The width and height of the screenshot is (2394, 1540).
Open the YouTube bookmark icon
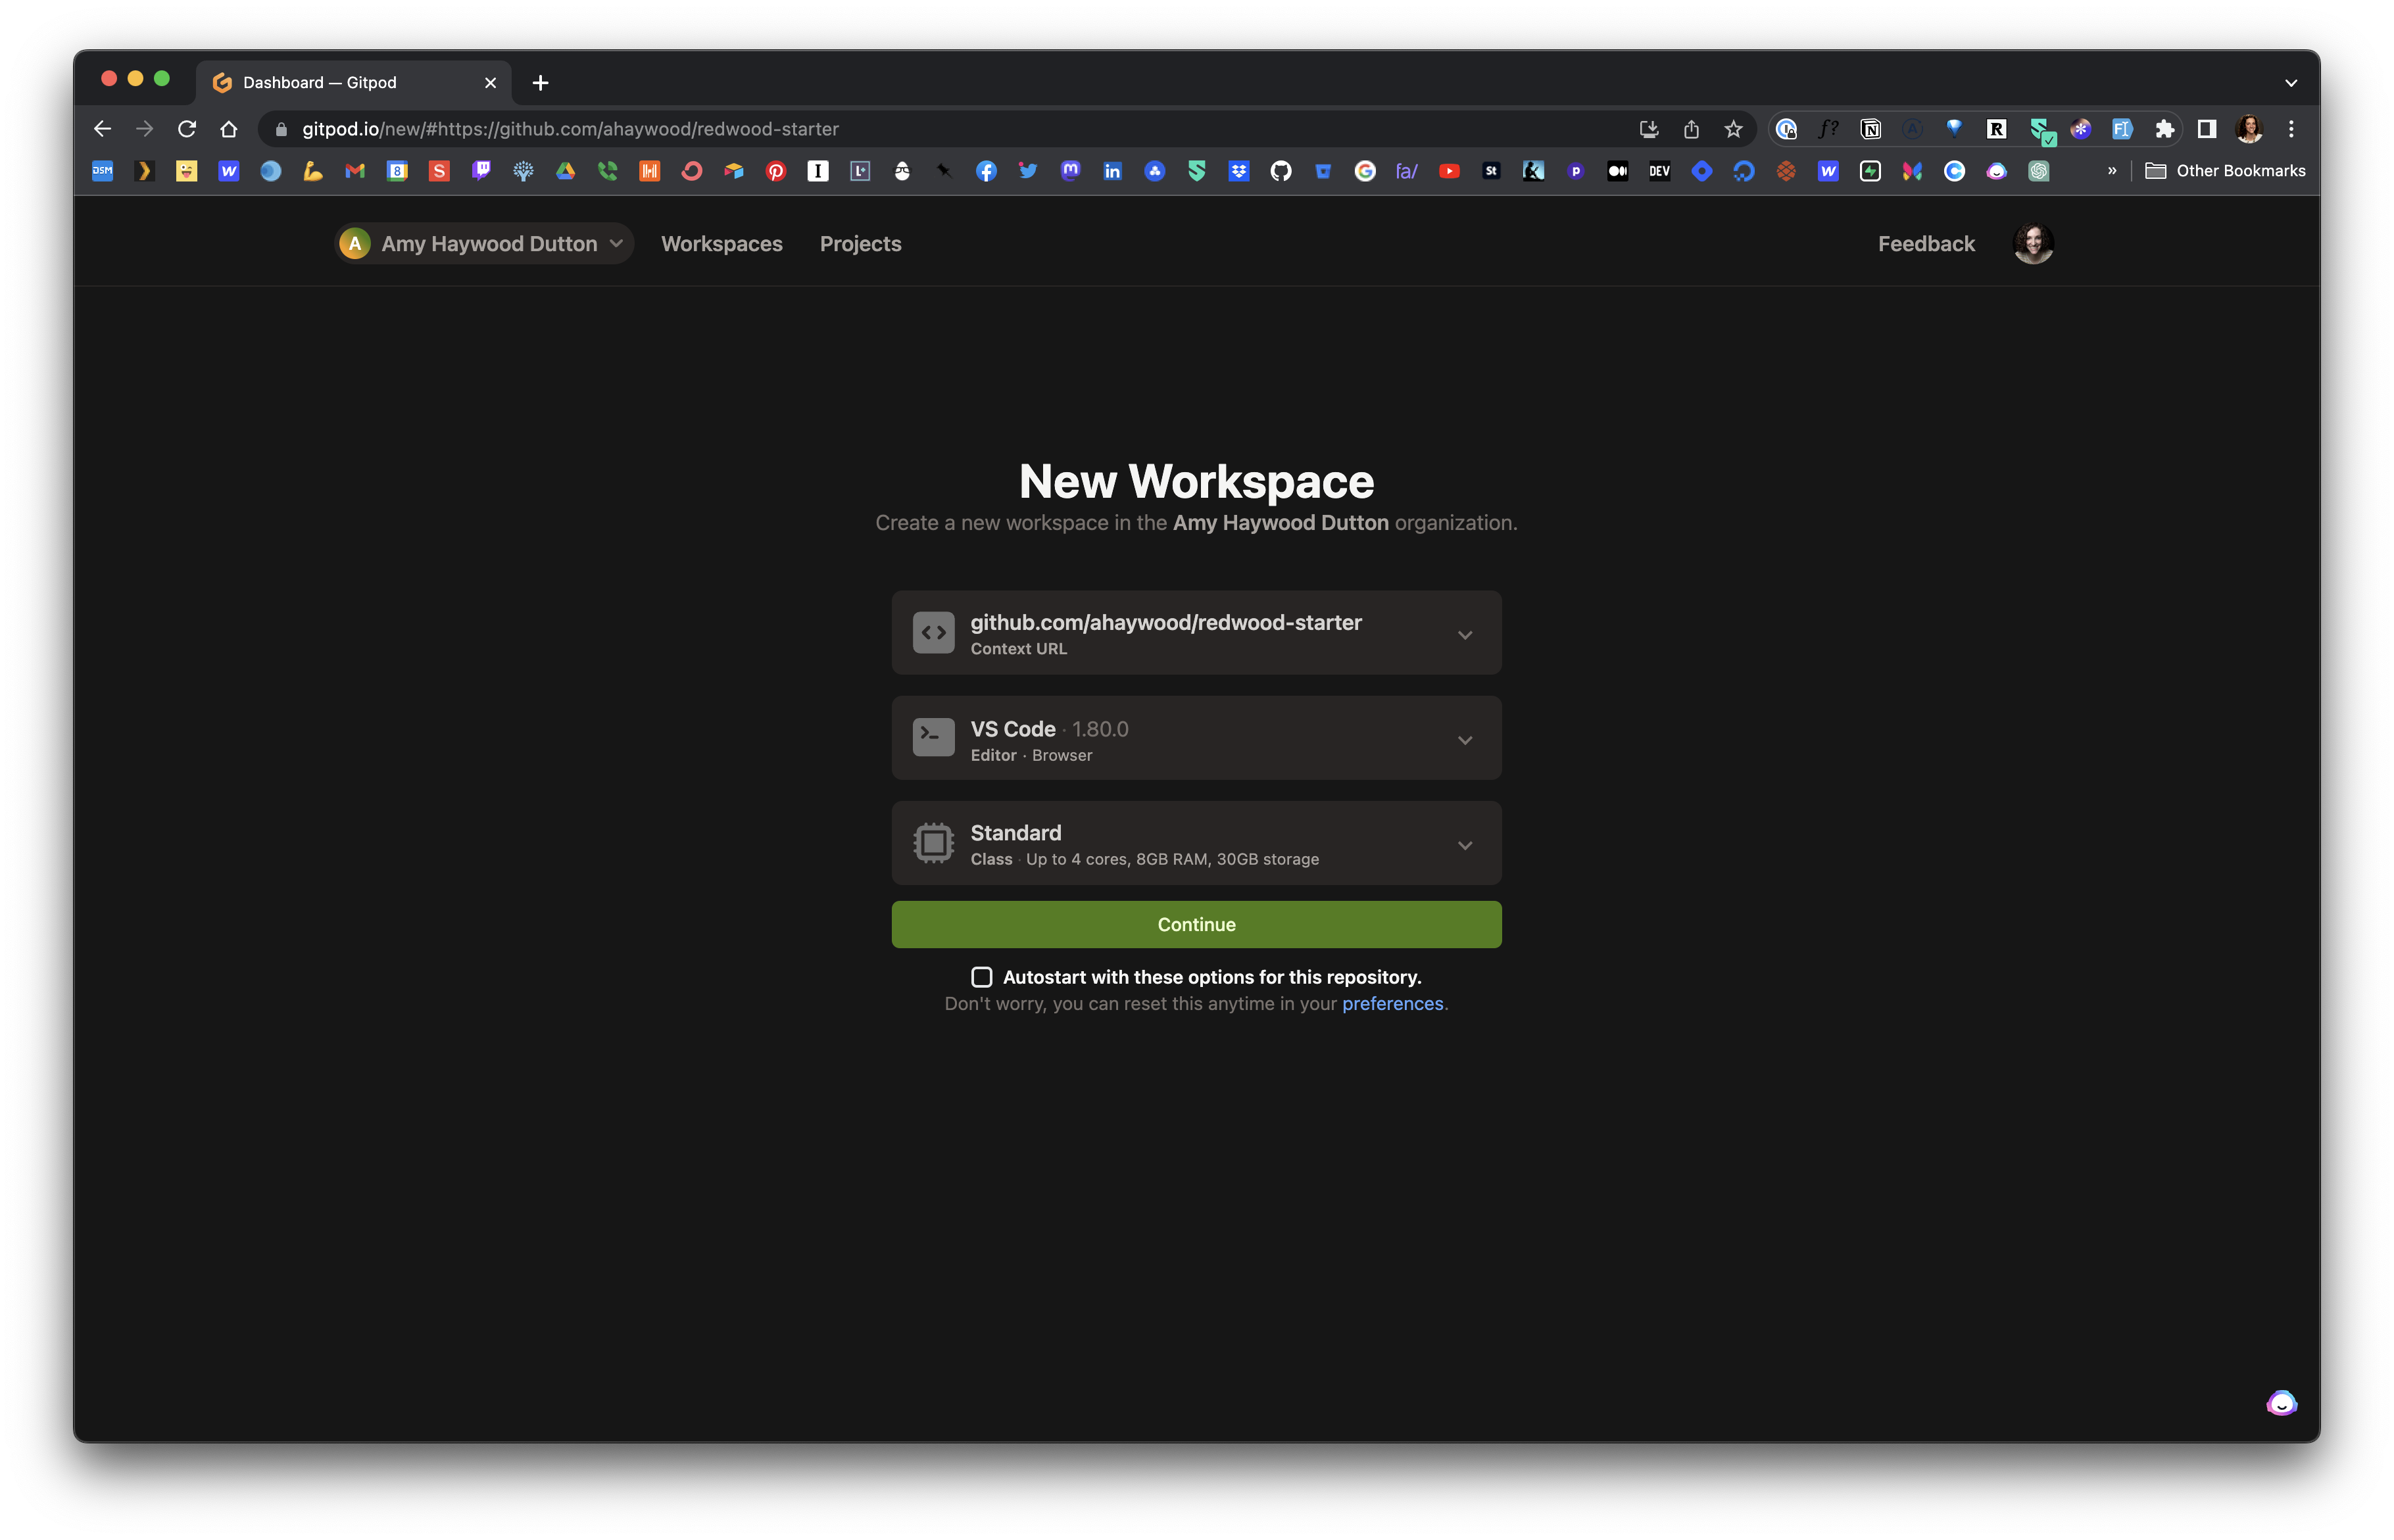1448,171
